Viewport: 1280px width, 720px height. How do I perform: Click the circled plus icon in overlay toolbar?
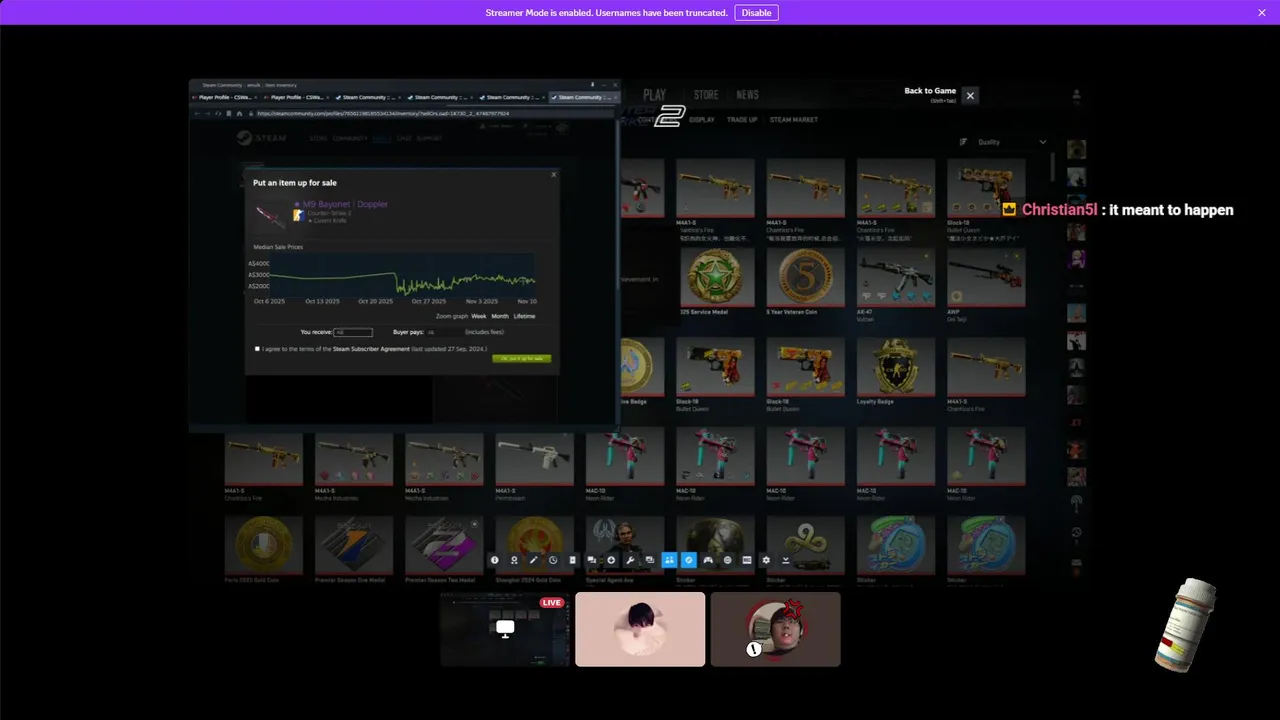611,560
